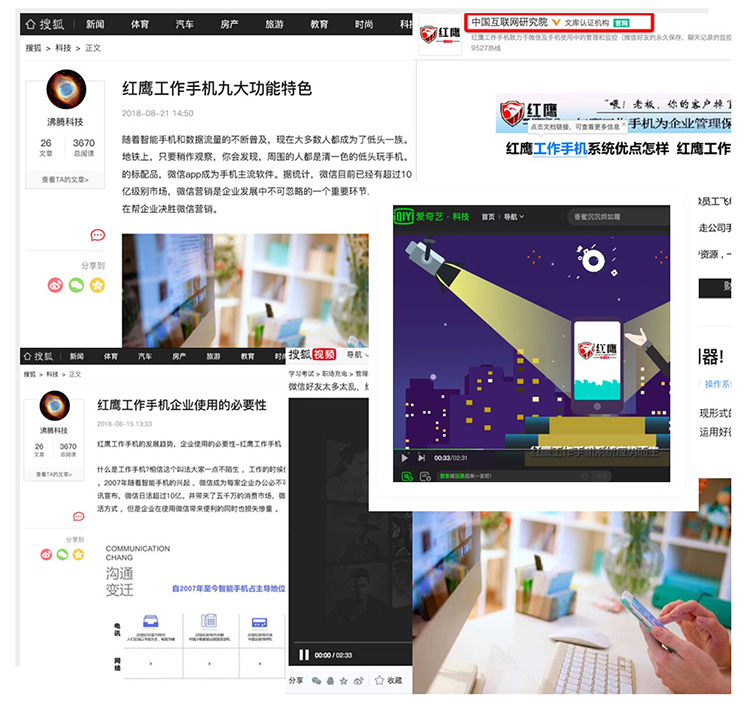This screenshot has width=750, height=708.
Task: Click the blue 工作手机 hyperlink in the headline
Action: (x=560, y=149)
